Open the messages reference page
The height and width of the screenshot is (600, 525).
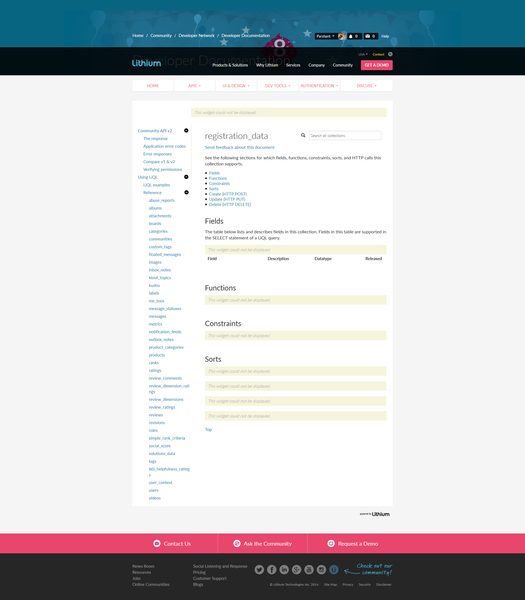click(x=157, y=316)
